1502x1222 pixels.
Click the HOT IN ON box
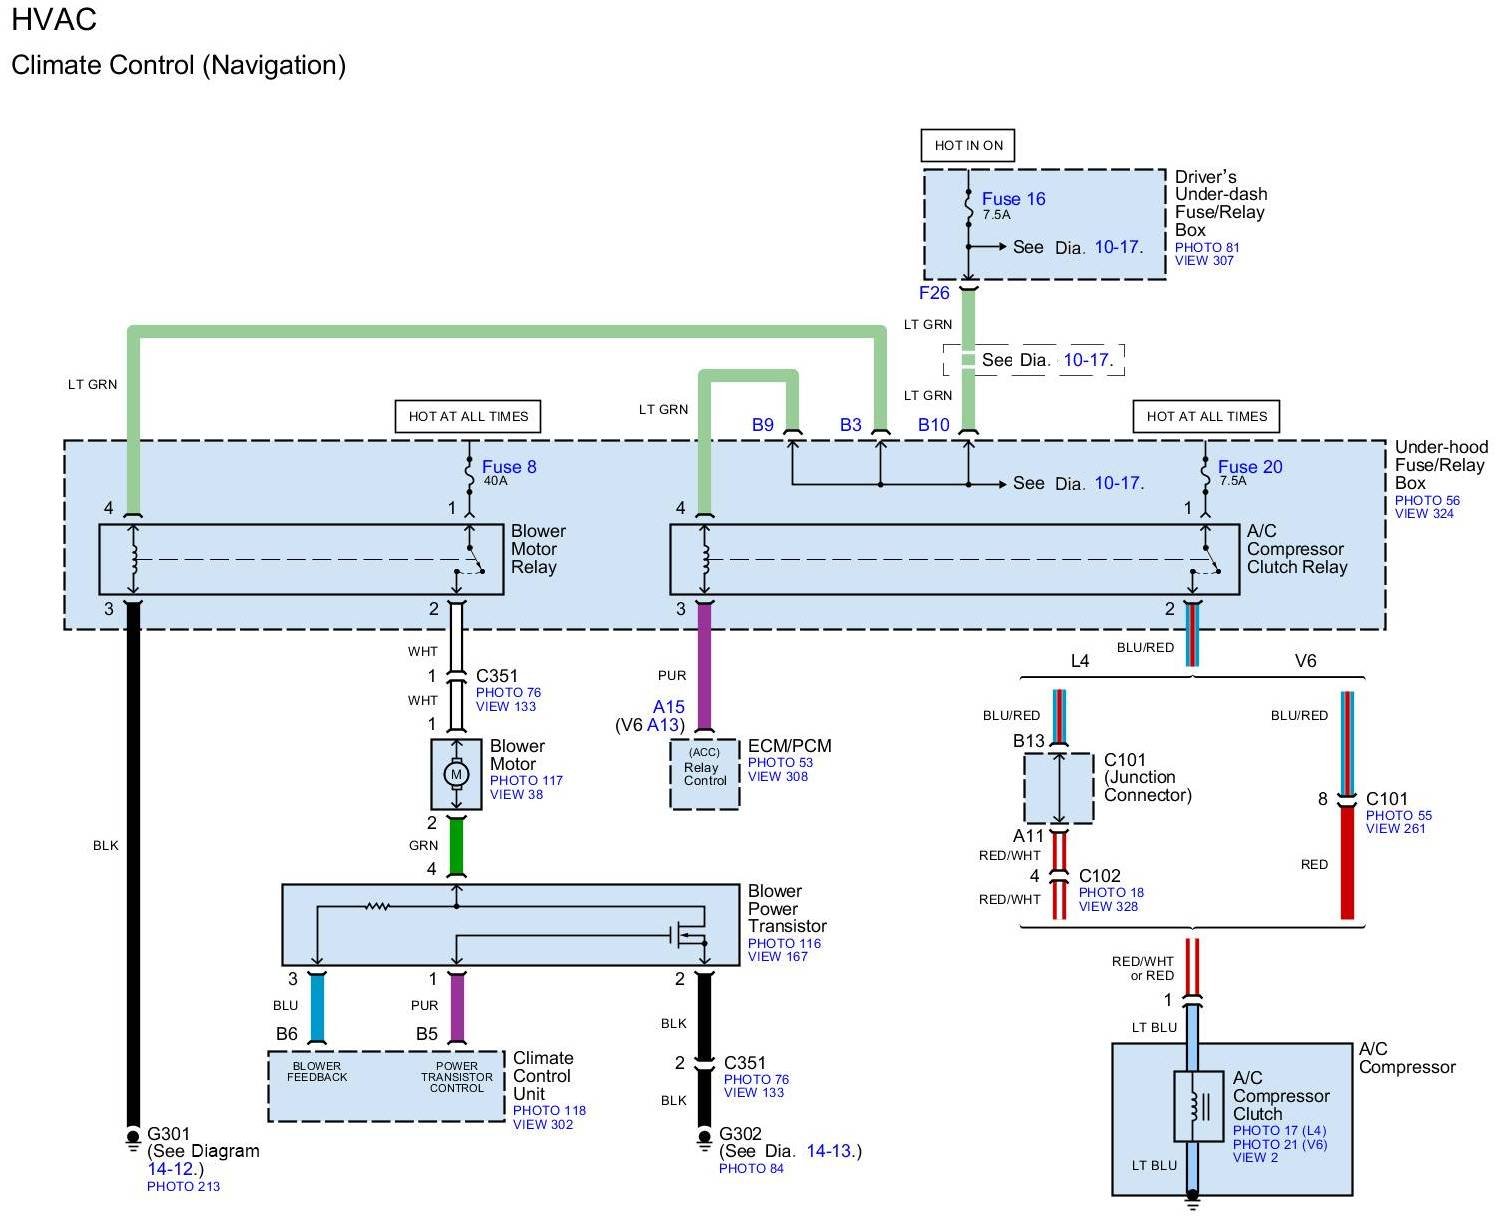[x=968, y=145]
